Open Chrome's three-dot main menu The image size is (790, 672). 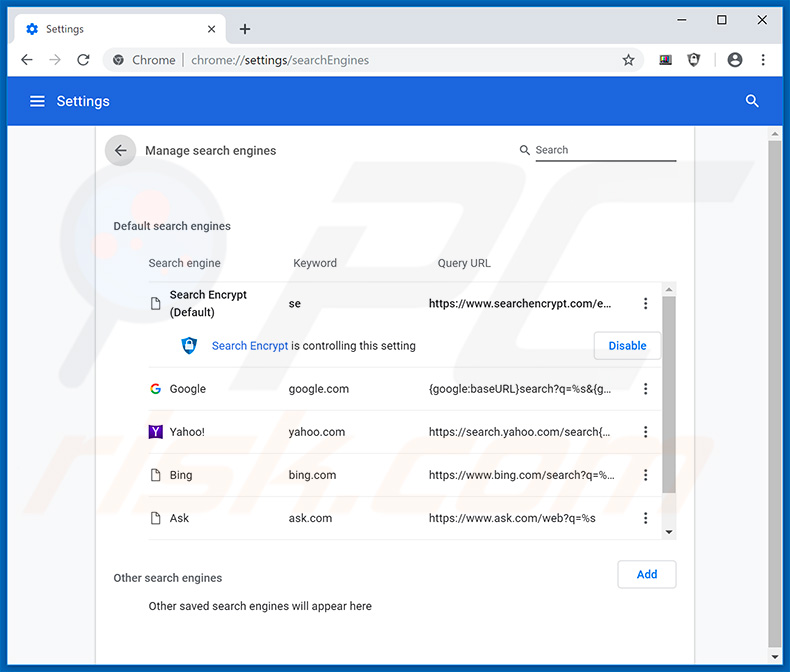763,60
